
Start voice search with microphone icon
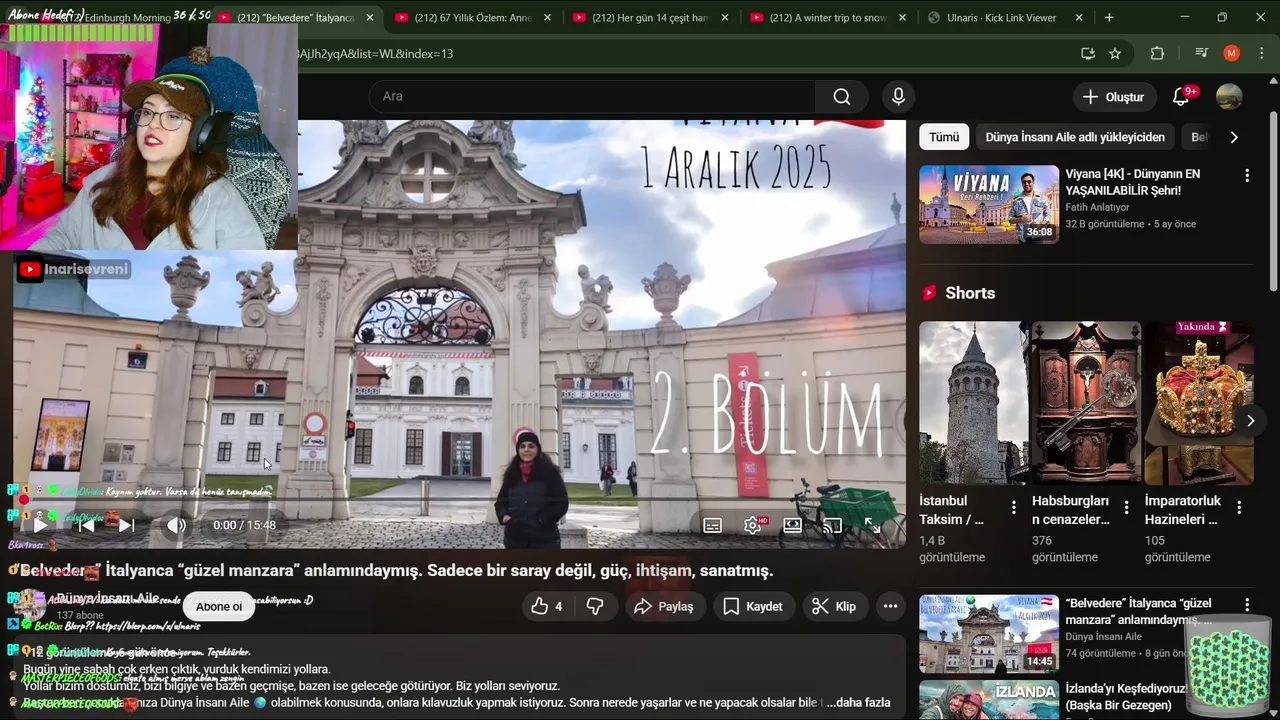pyautogui.click(x=898, y=96)
